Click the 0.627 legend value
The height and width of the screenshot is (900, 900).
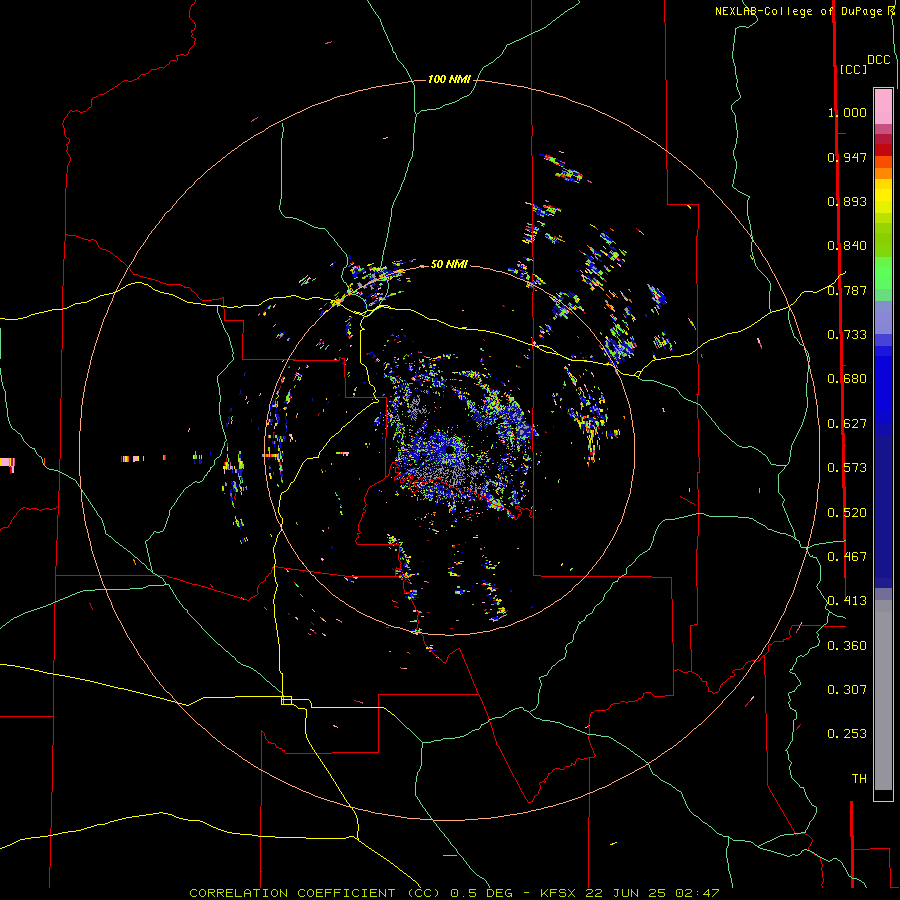point(847,424)
